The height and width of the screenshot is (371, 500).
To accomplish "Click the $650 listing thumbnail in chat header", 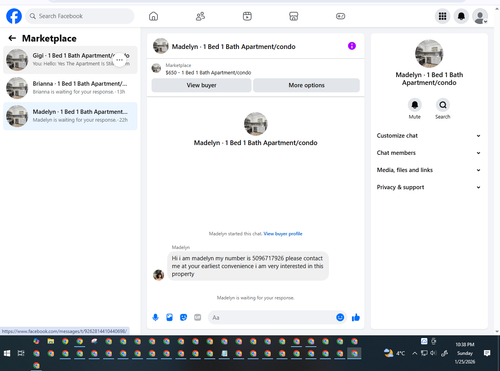I will 156,68.
